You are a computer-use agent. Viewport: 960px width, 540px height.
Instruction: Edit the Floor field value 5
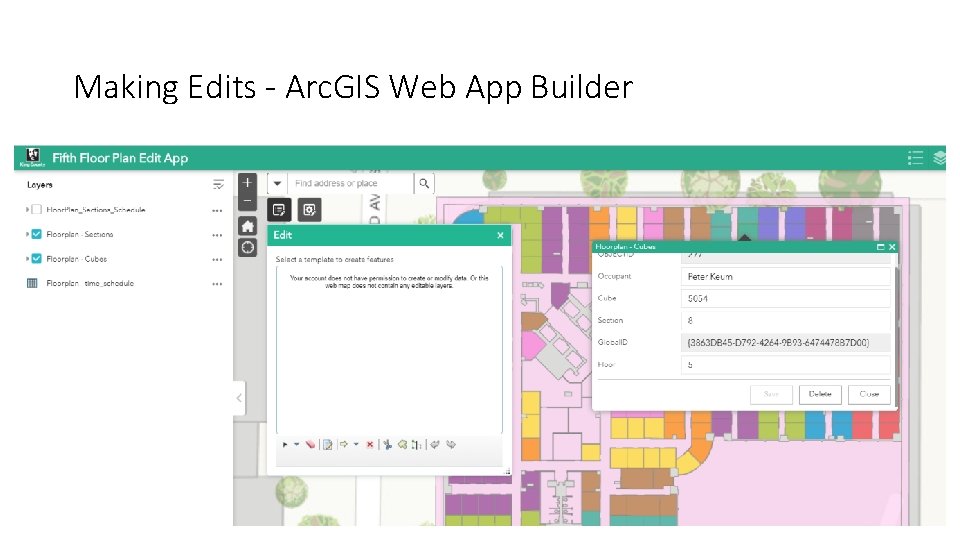click(786, 365)
